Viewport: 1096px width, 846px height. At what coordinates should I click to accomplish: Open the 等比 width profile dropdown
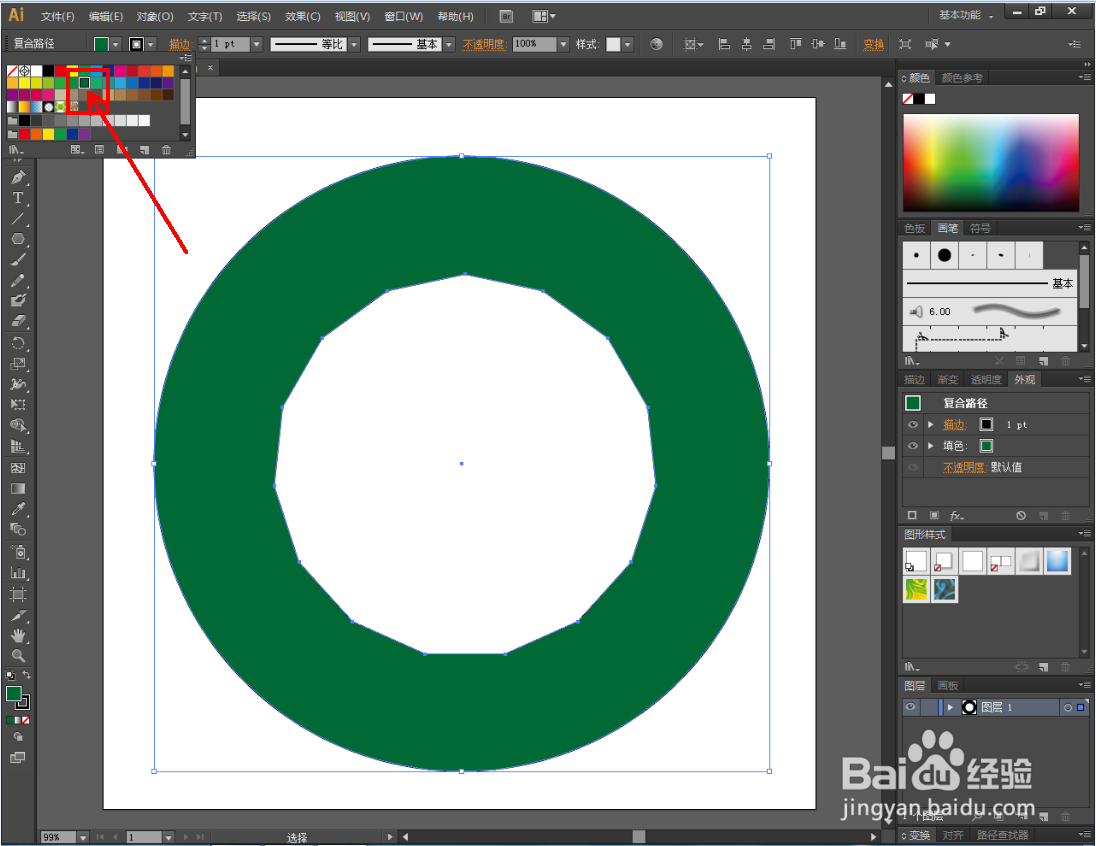click(x=354, y=44)
